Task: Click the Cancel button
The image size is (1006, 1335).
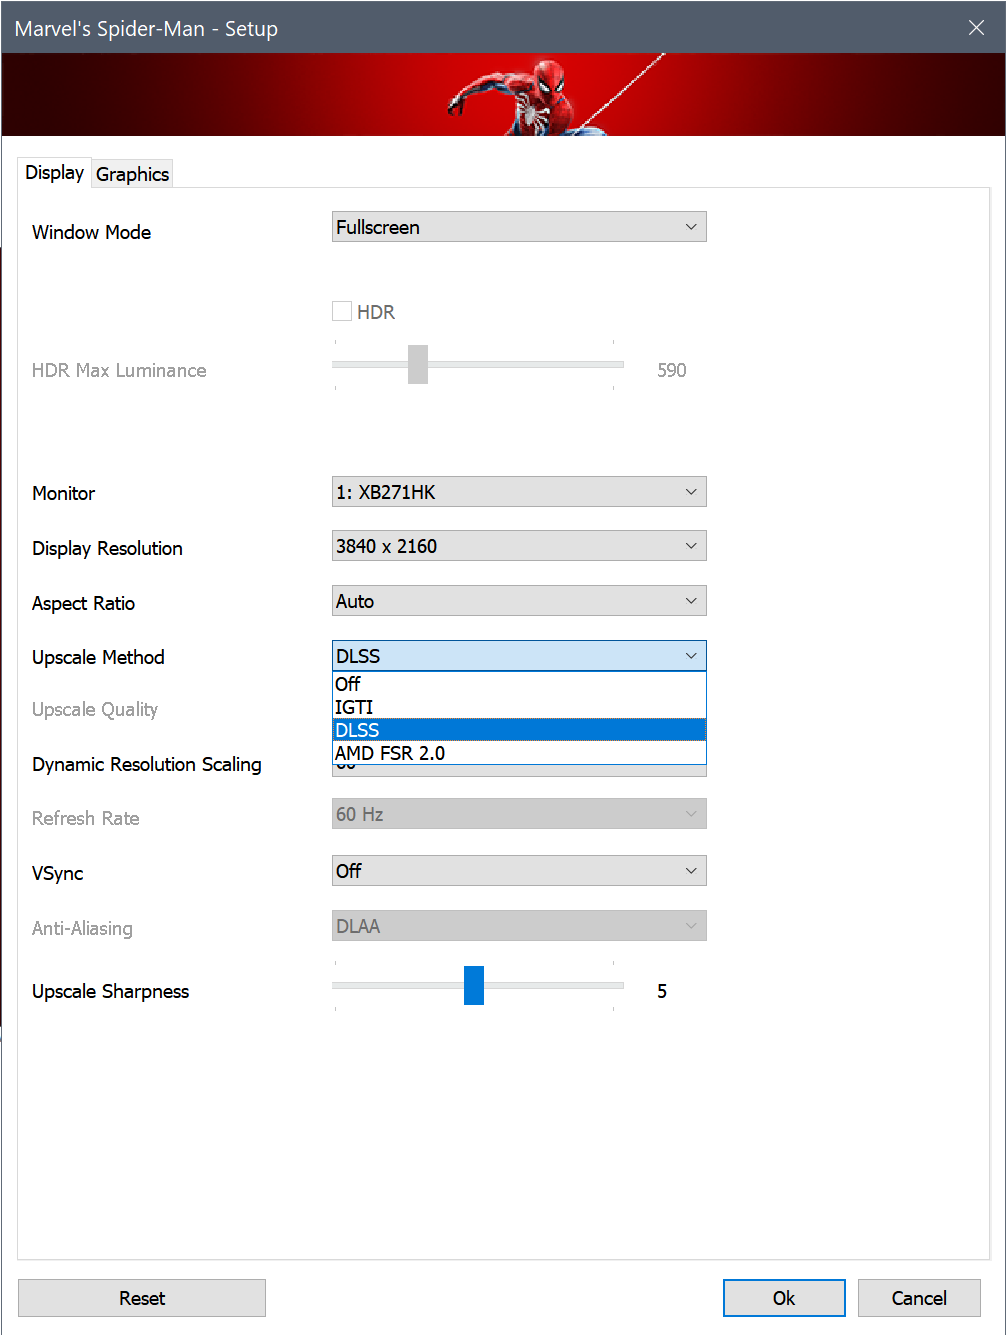Action: (919, 1298)
